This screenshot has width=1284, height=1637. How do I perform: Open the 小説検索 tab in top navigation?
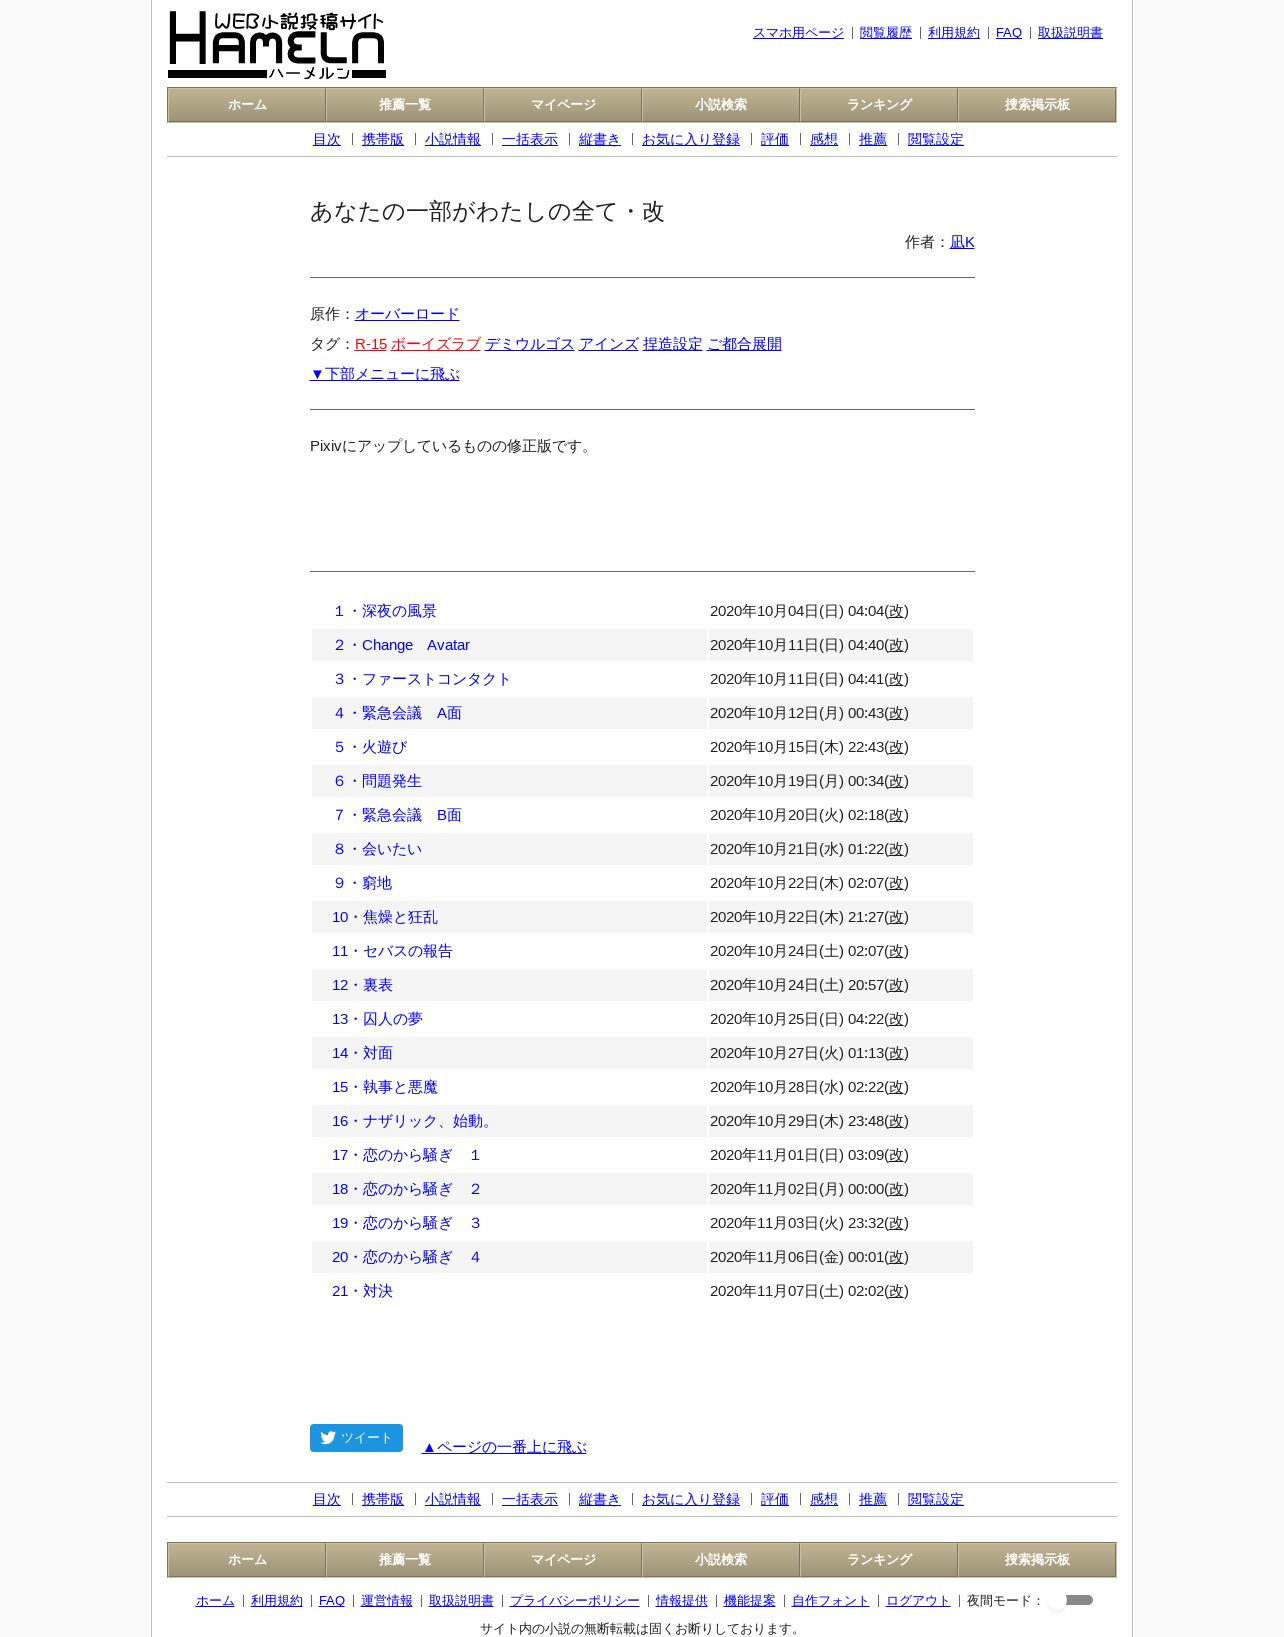click(x=721, y=105)
